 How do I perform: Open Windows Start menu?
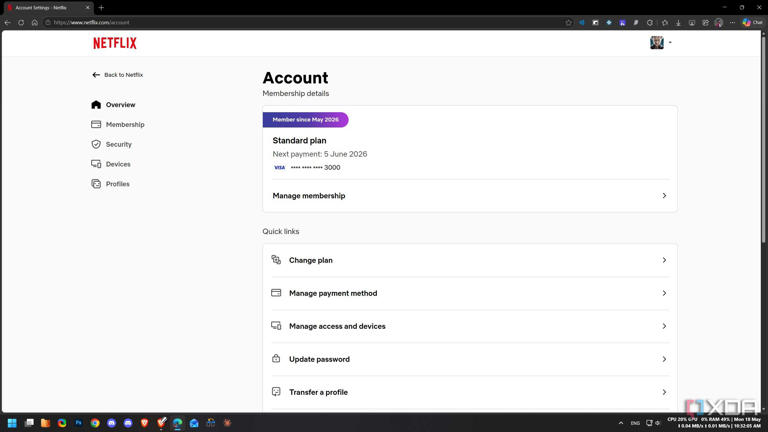click(x=12, y=423)
